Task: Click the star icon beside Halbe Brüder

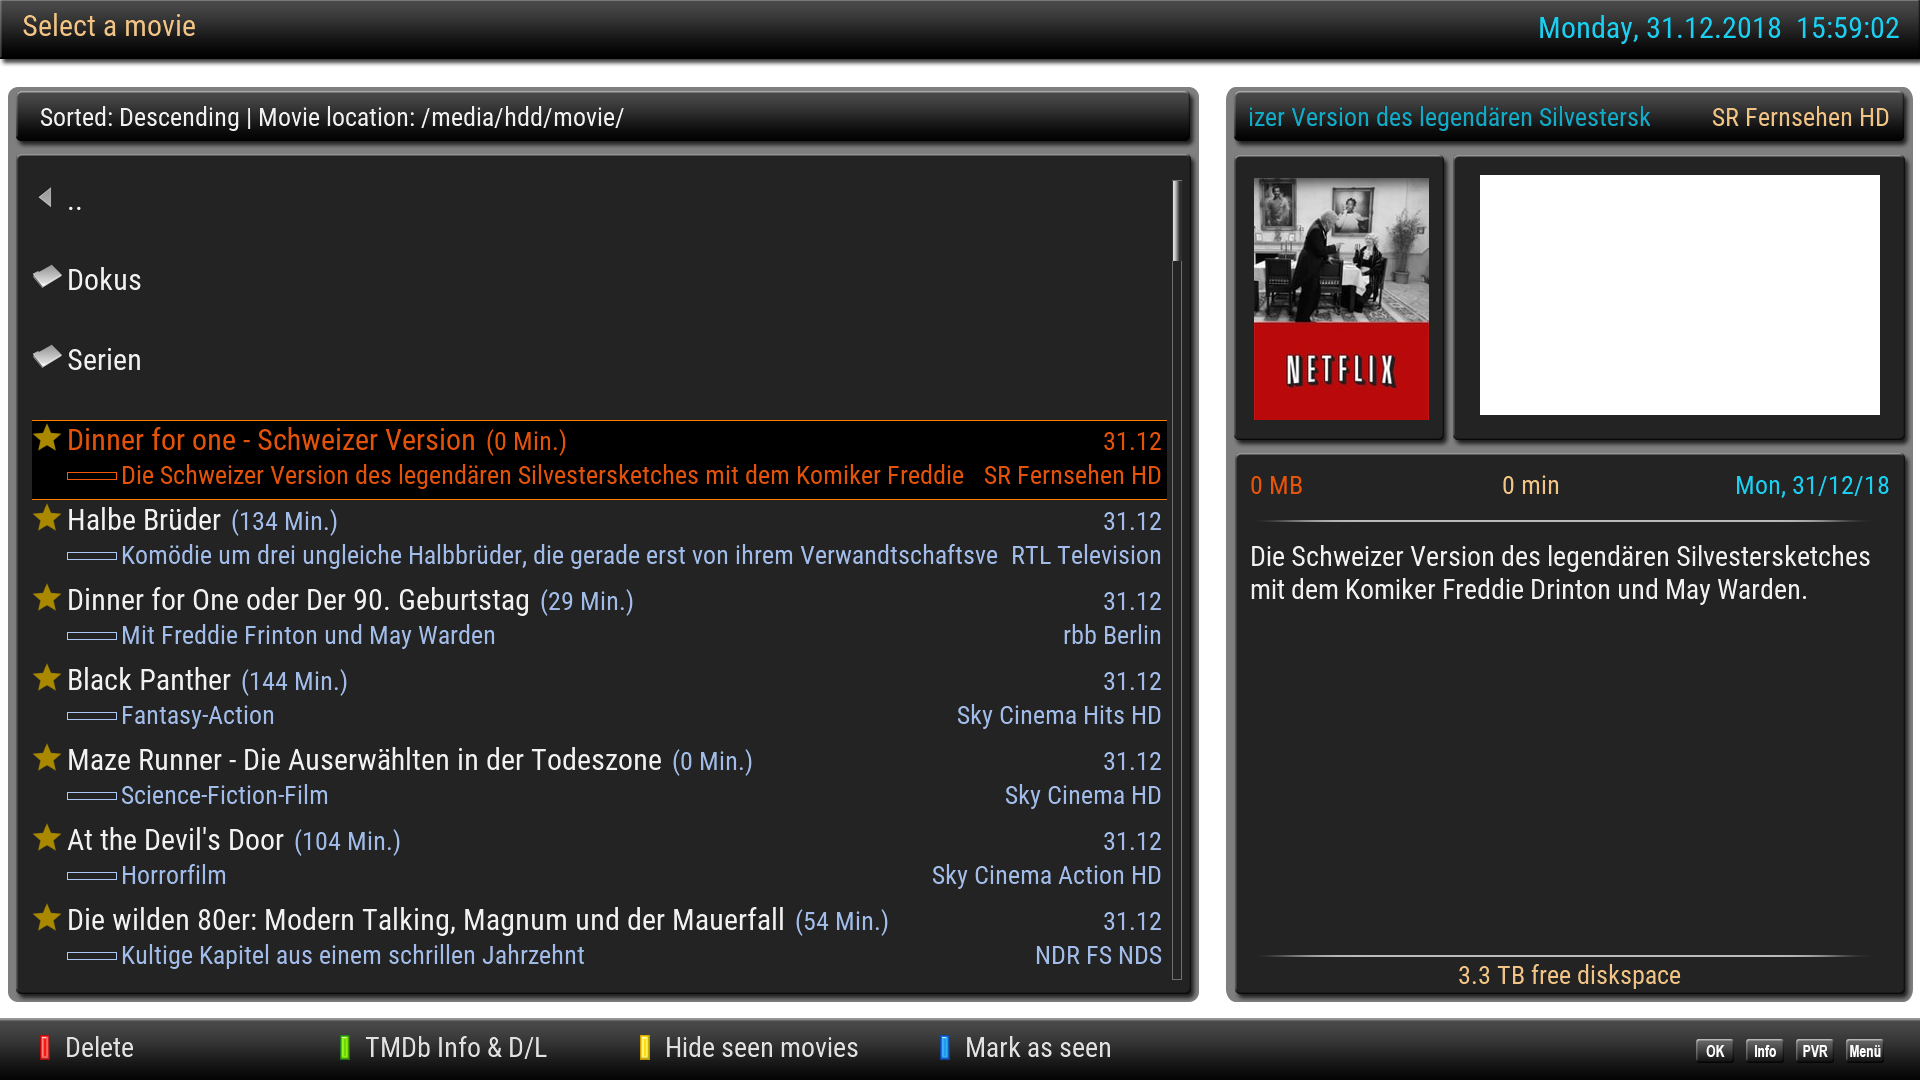Action: pyautogui.click(x=47, y=518)
